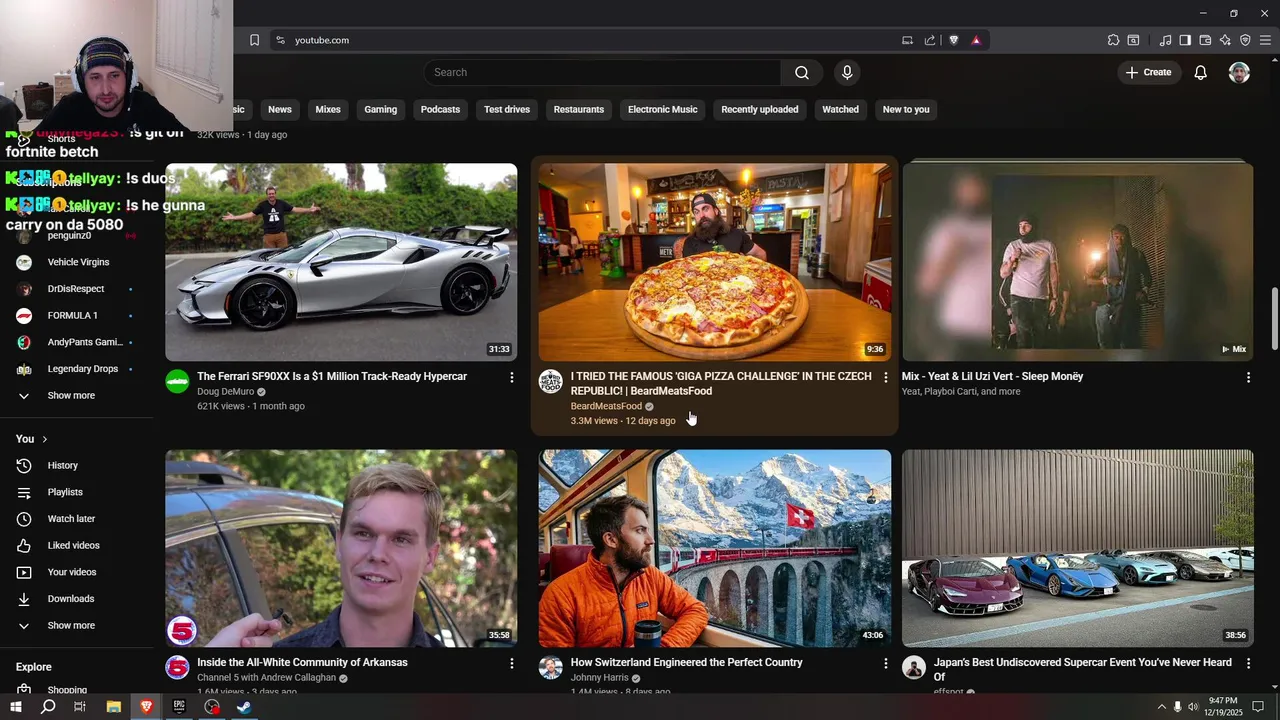
Task: Open Brave Shields lion icon
Action: [954, 40]
